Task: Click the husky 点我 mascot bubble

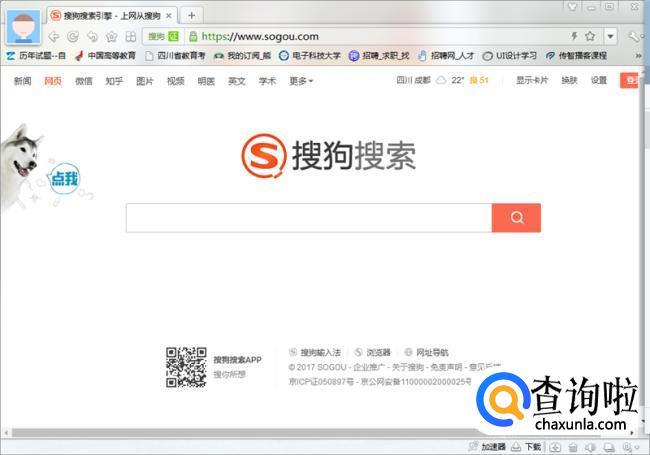Action: 64,179
